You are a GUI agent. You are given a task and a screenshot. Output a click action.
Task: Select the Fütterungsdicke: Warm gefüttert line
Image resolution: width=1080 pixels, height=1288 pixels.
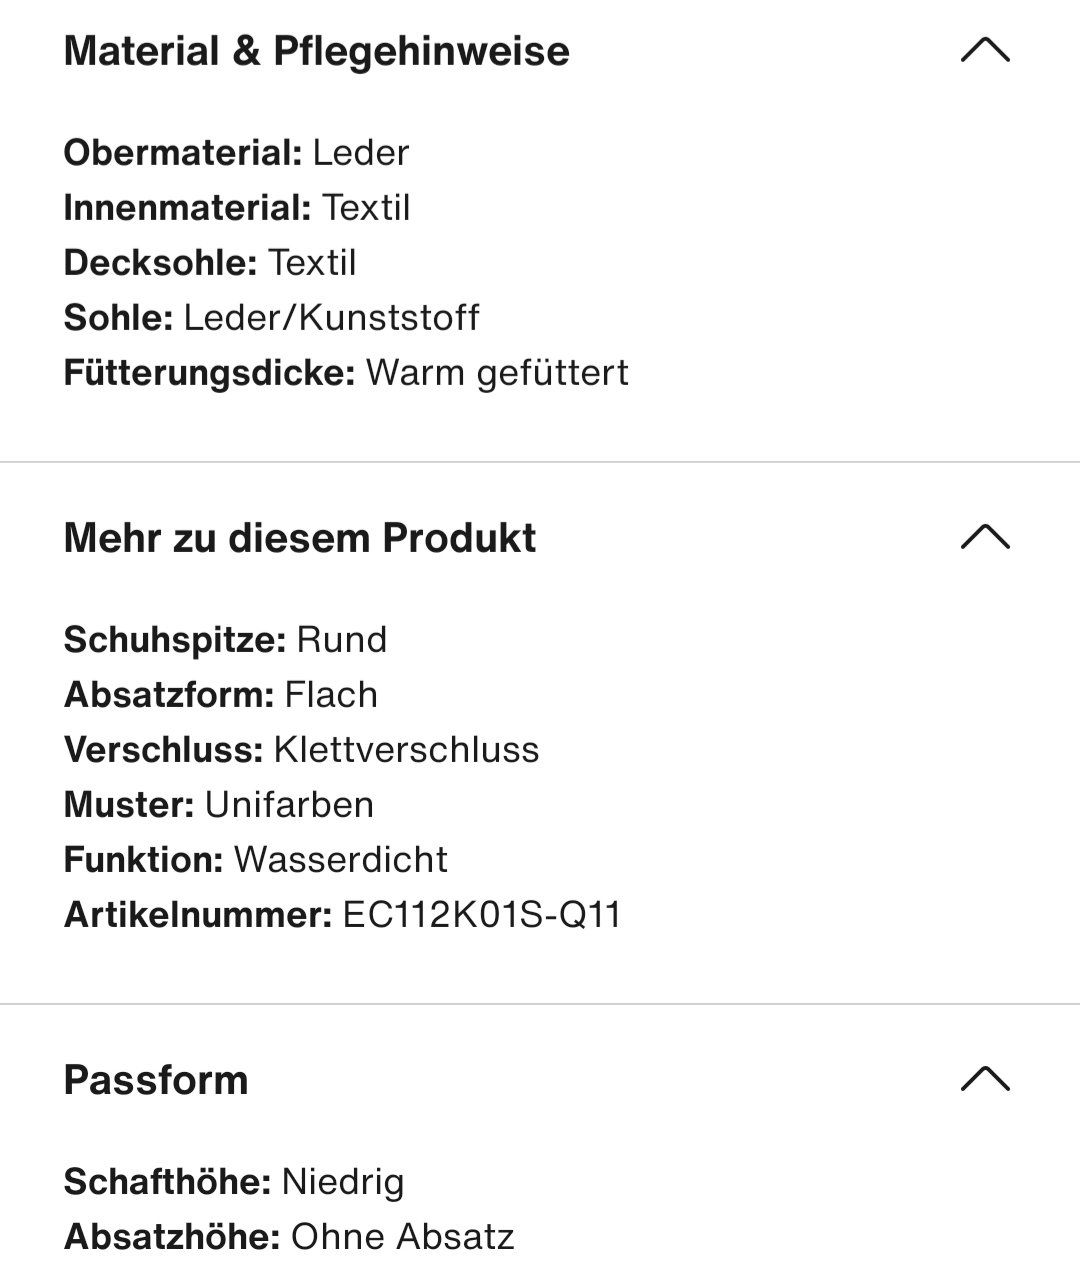point(346,373)
